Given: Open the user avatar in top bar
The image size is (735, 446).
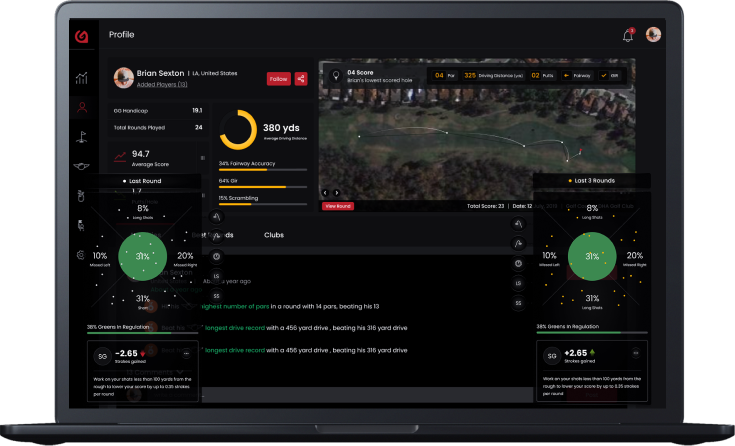Looking at the screenshot, I should pyautogui.click(x=654, y=35).
